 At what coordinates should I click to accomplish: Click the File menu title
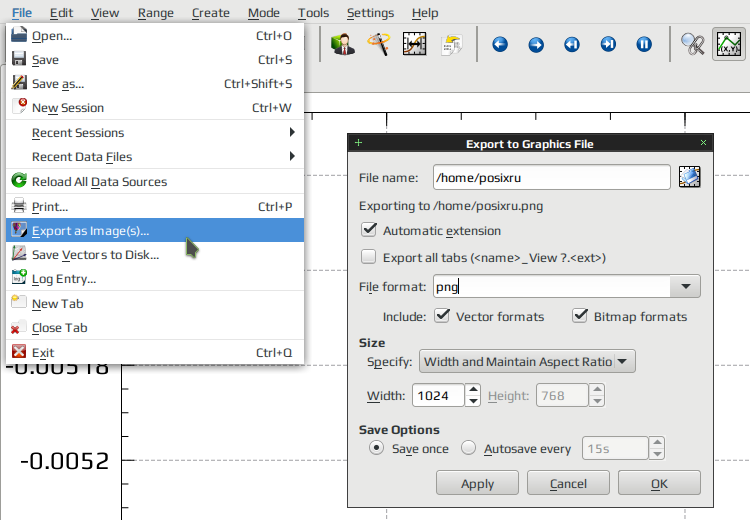click(x=22, y=13)
